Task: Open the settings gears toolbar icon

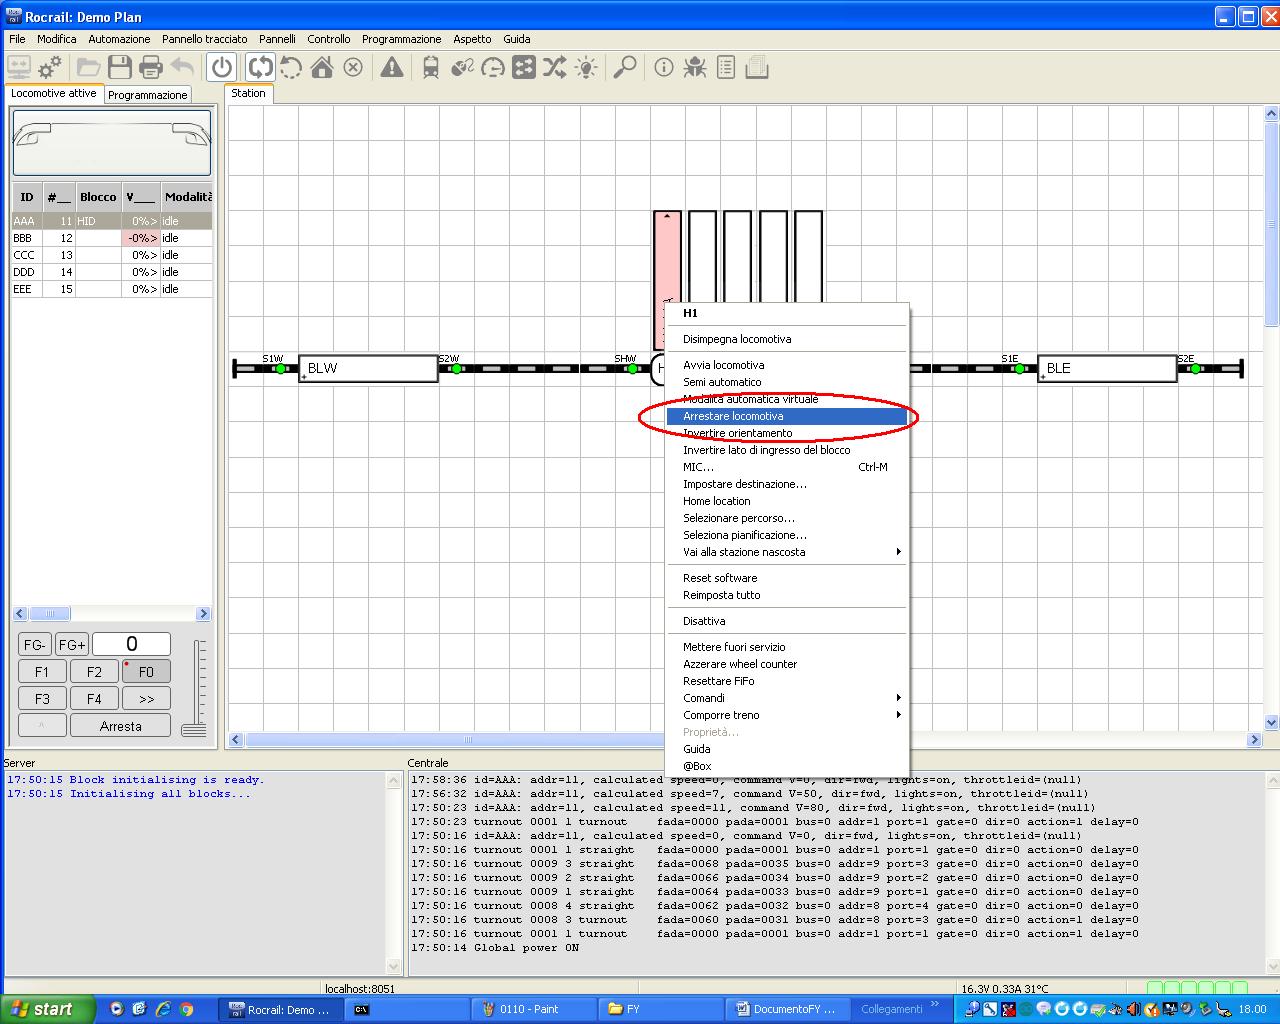Action: [x=50, y=68]
